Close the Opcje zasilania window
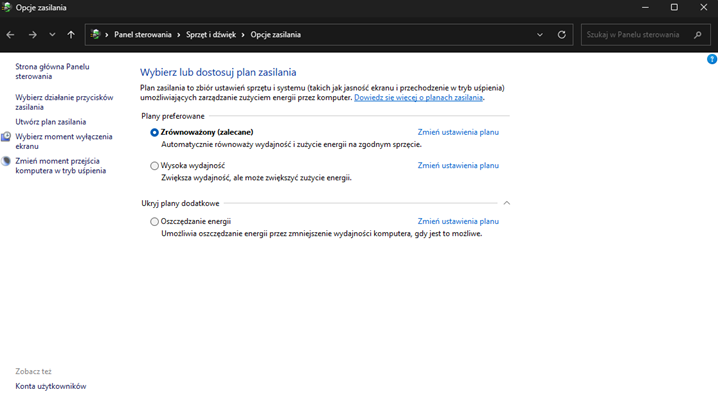This screenshot has height=401, width=718. (x=704, y=7)
